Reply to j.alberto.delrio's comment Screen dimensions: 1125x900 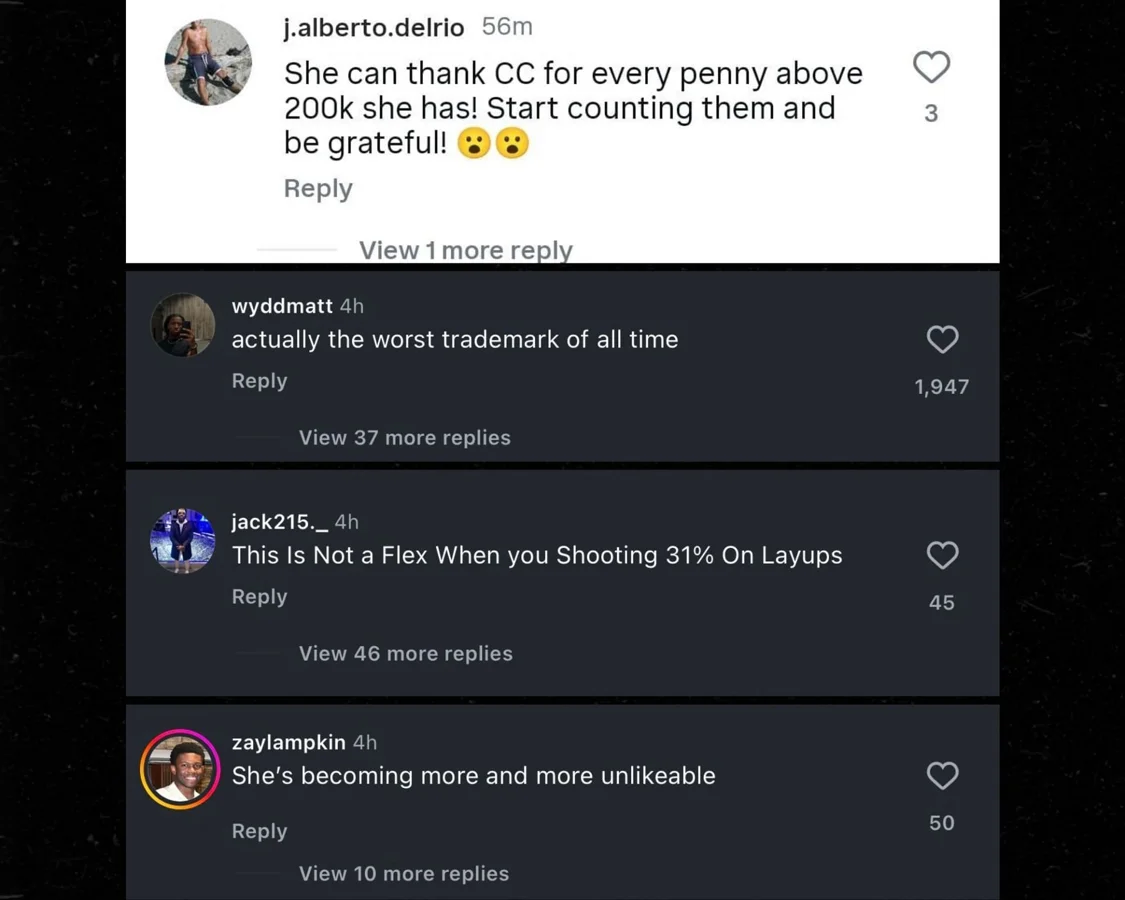coord(318,189)
